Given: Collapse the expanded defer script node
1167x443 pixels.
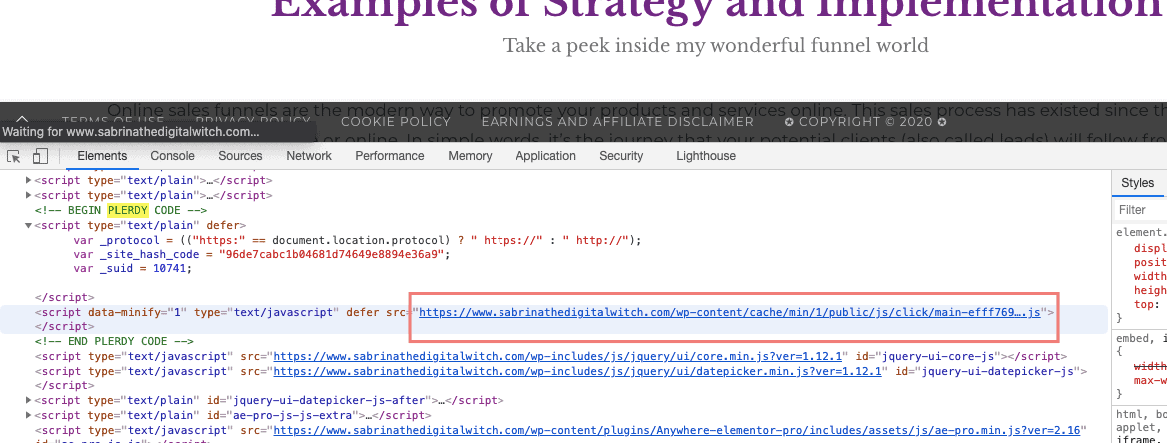Looking at the screenshot, I should point(28,226).
